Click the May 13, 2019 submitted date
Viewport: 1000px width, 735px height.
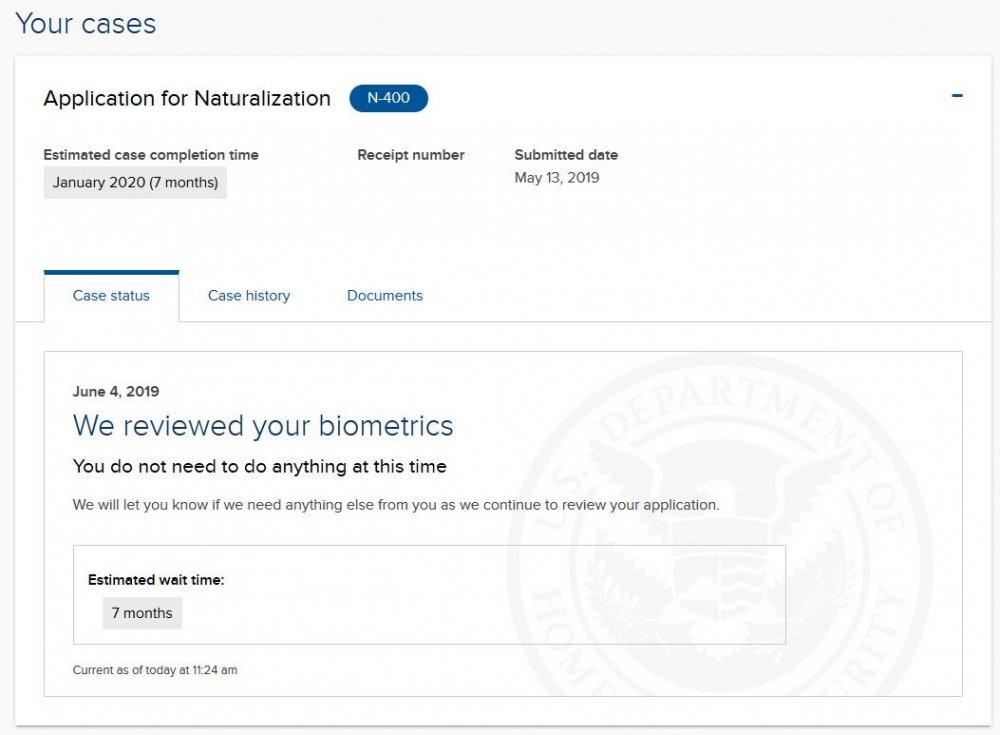(x=557, y=178)
